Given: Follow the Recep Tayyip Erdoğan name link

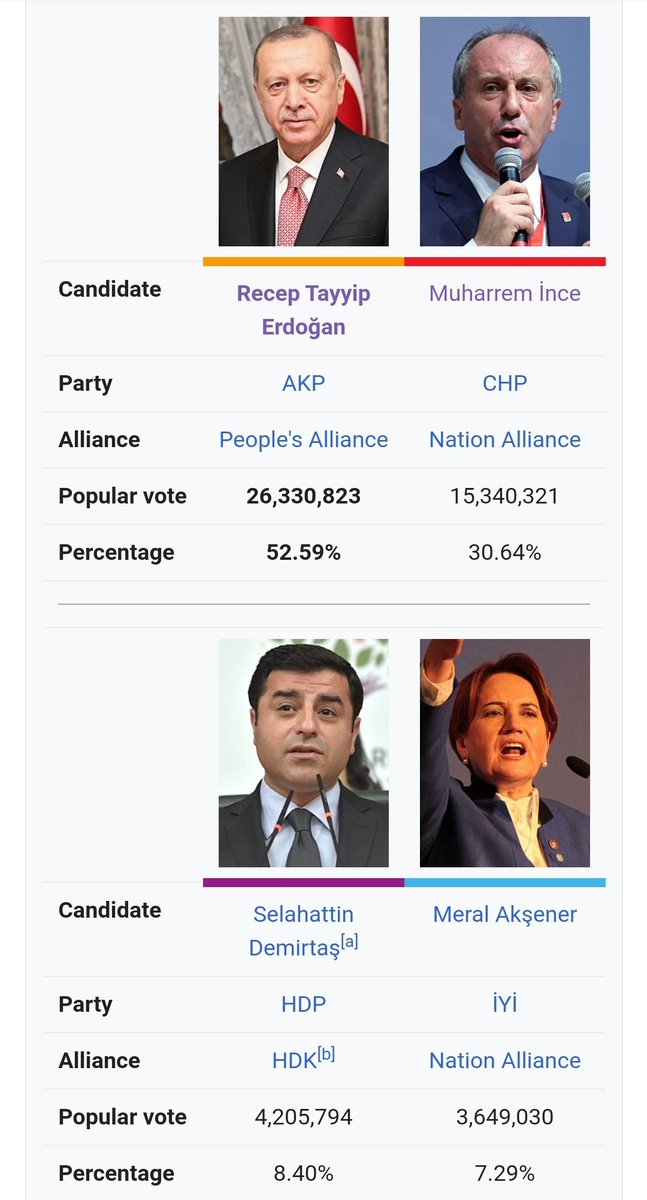Looking at the screenshot, I should click(303, 310).
